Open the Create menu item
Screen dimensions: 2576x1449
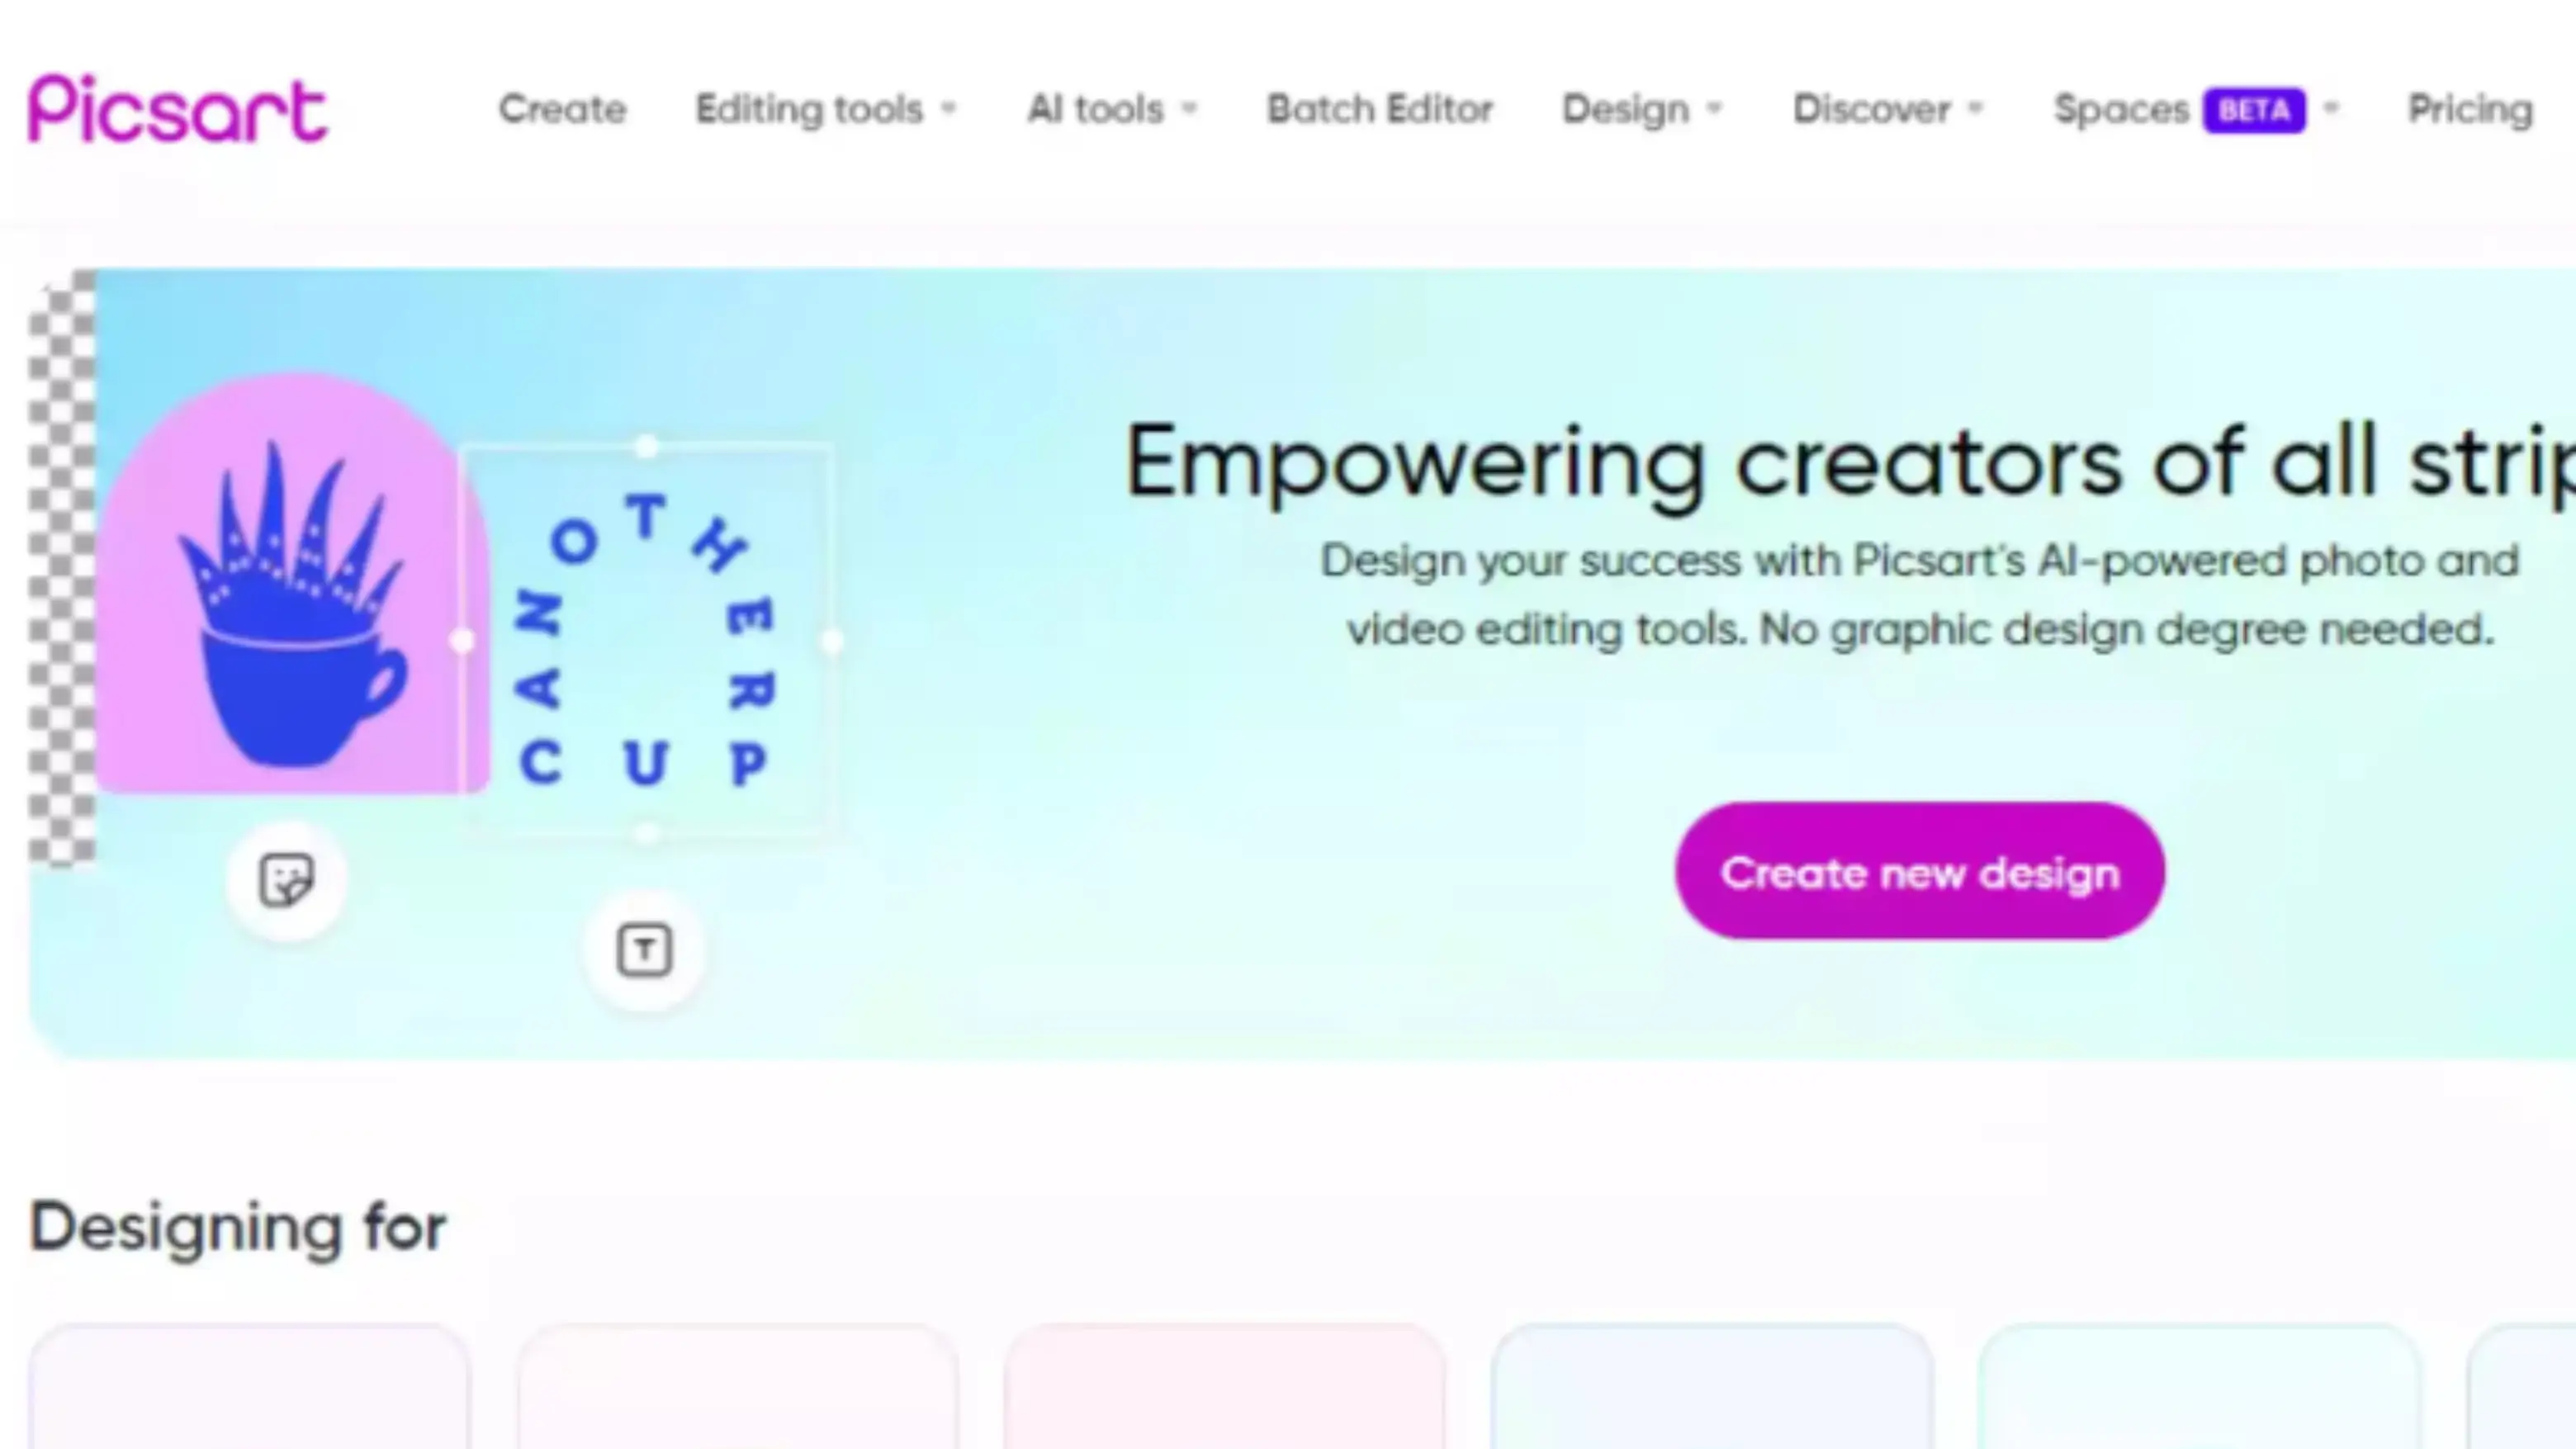(562, 109)
